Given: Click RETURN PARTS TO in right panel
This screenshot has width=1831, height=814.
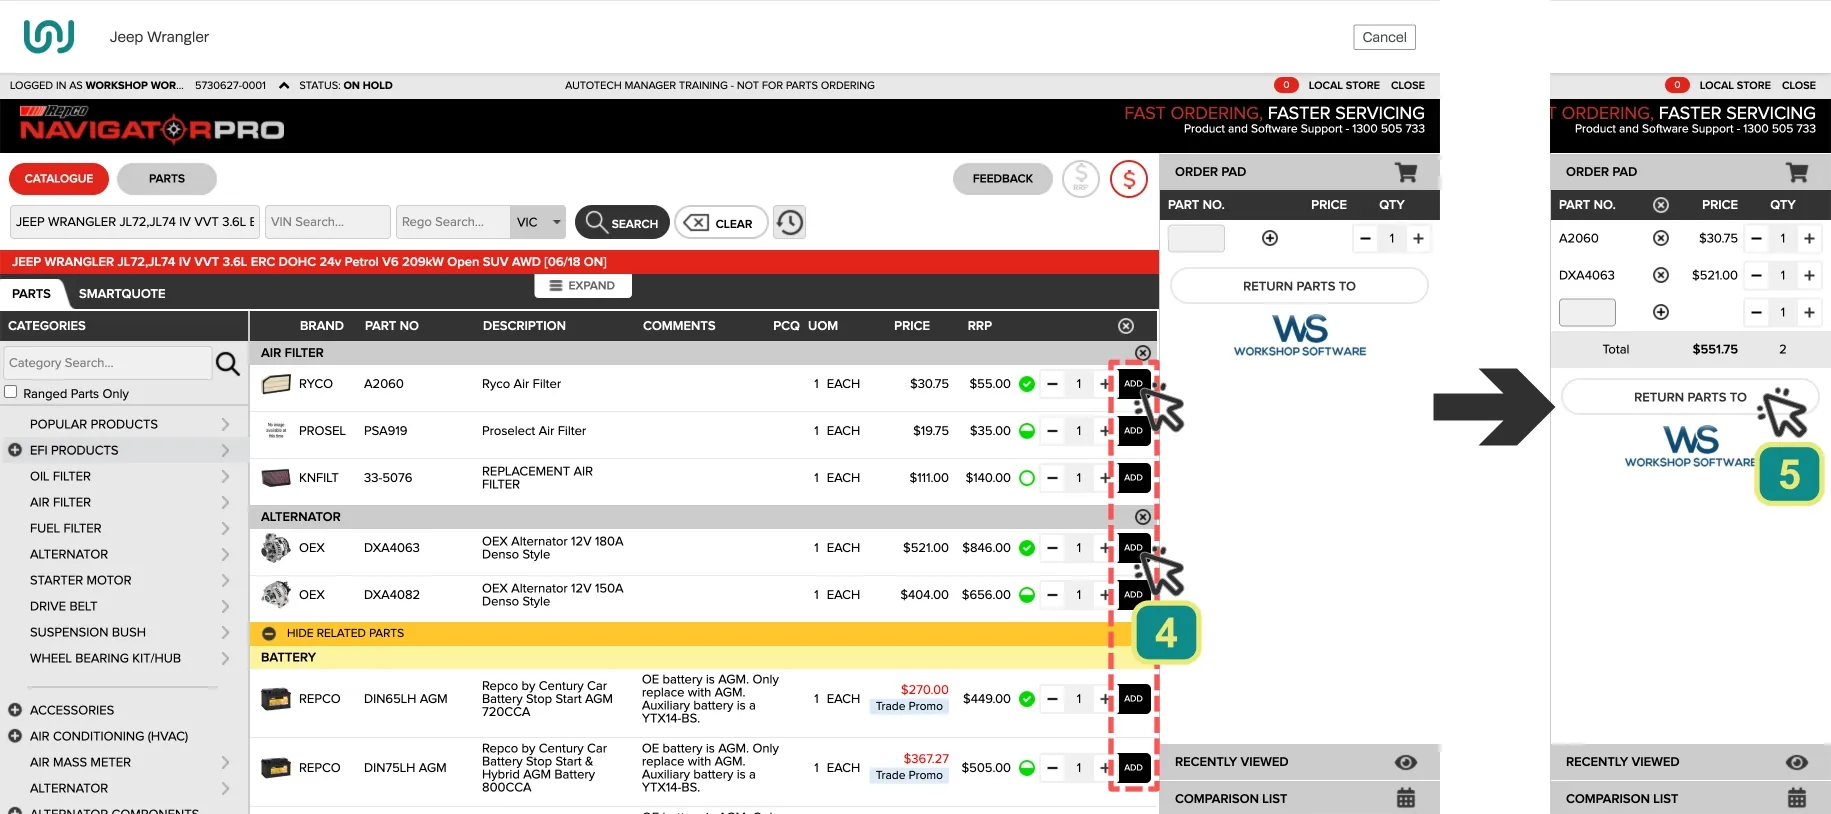Looking at the screenshot, I should (x=1689, y=397).
